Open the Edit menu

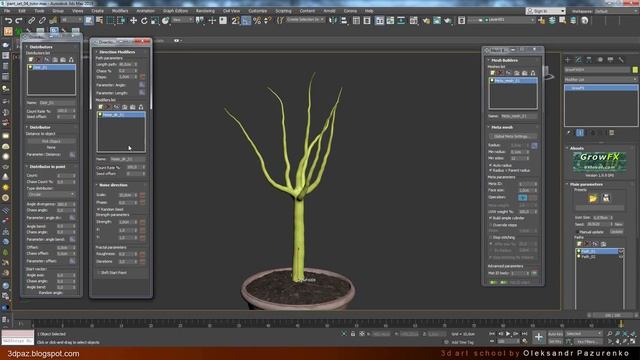click(22, 11)
